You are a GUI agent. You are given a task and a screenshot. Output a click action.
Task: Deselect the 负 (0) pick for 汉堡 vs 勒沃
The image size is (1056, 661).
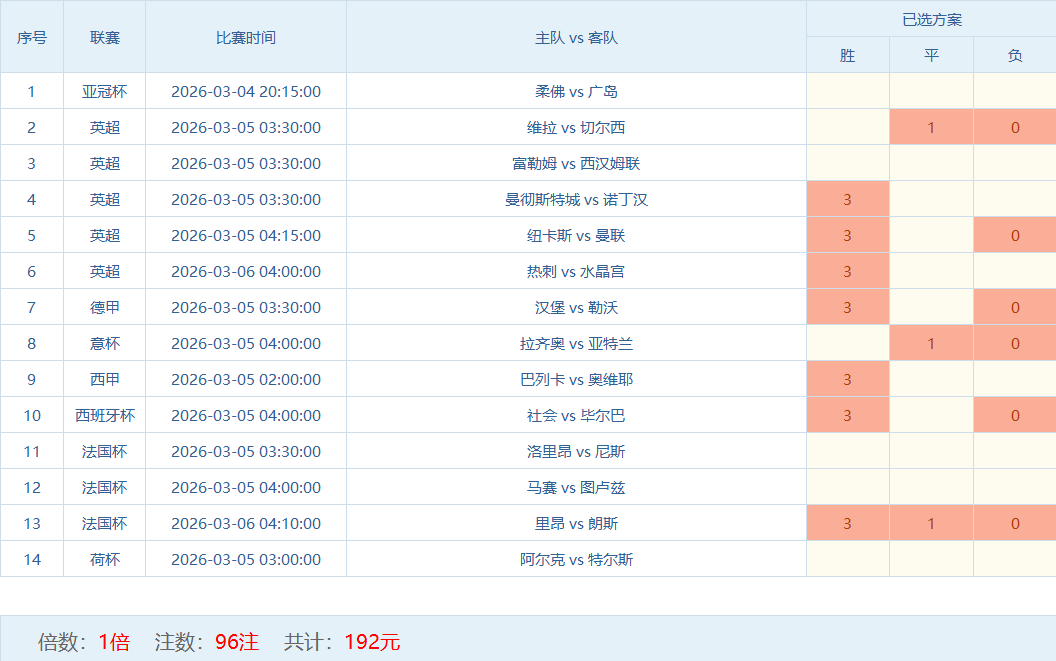pos(1014,307)
